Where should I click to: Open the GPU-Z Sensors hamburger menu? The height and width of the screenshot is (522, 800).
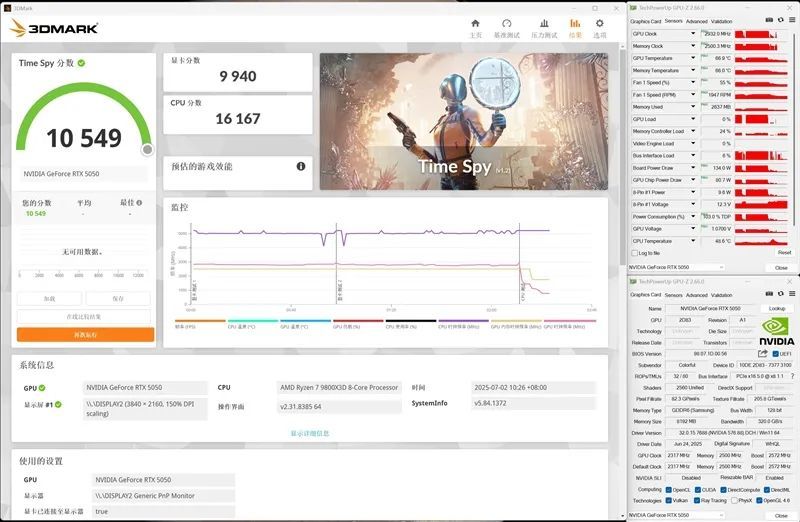[792, 20]
